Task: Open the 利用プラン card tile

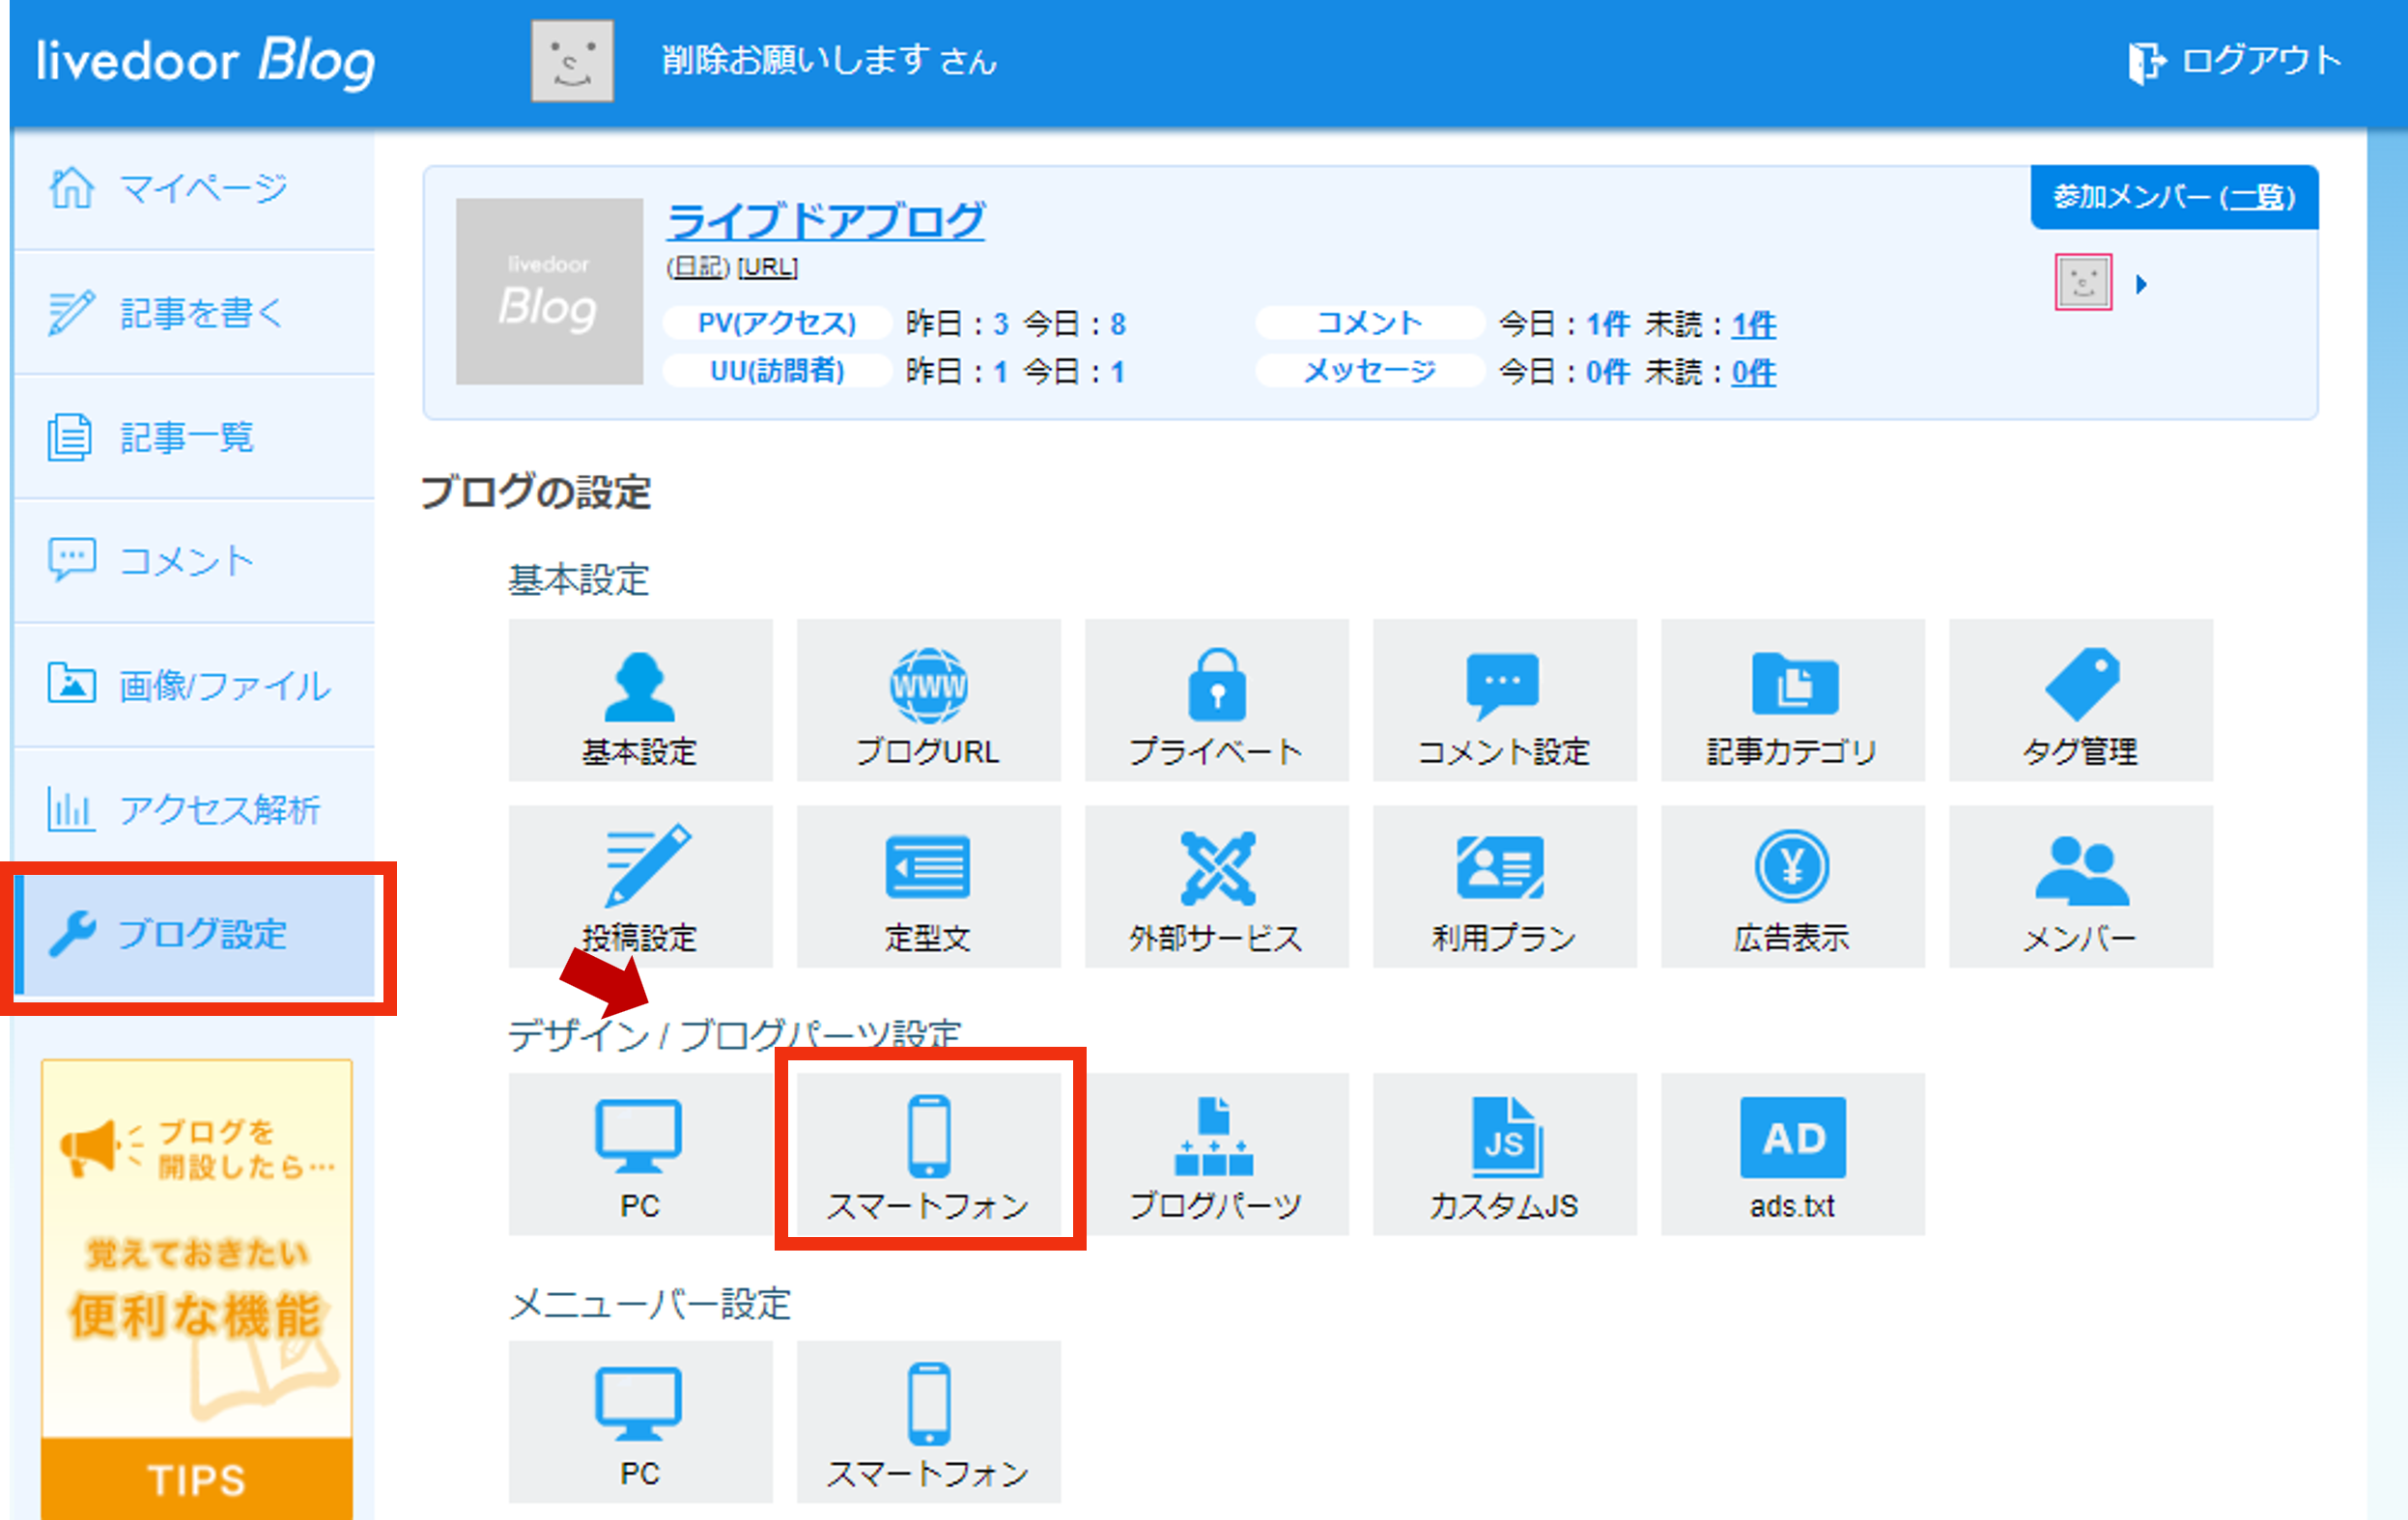Action: pos(1504,886)
